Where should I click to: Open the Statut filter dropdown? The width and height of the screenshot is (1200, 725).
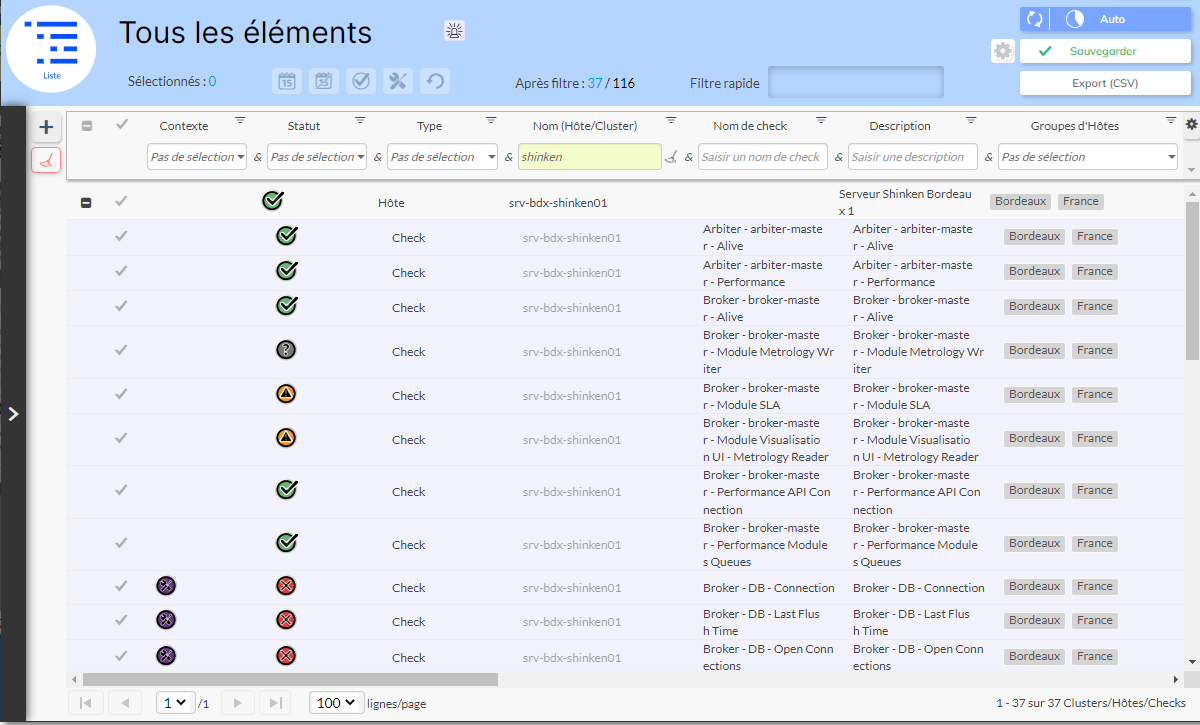point(318,157)
